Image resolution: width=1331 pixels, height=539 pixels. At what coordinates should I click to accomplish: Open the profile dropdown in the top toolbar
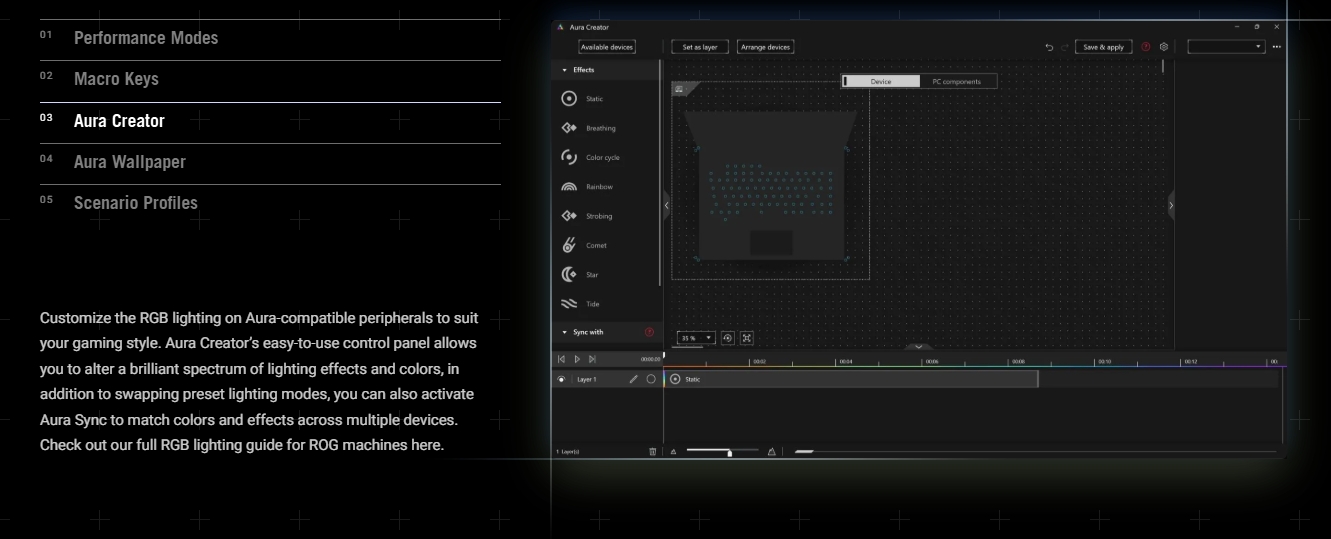[x=1226, y=47]
